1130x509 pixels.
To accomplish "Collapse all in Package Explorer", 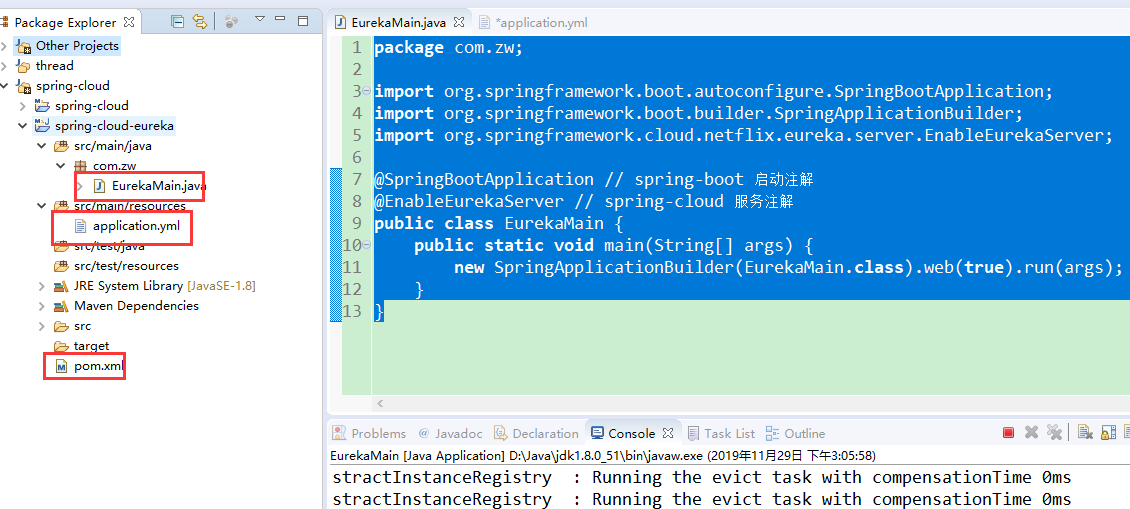I will [x=177, y=22].
